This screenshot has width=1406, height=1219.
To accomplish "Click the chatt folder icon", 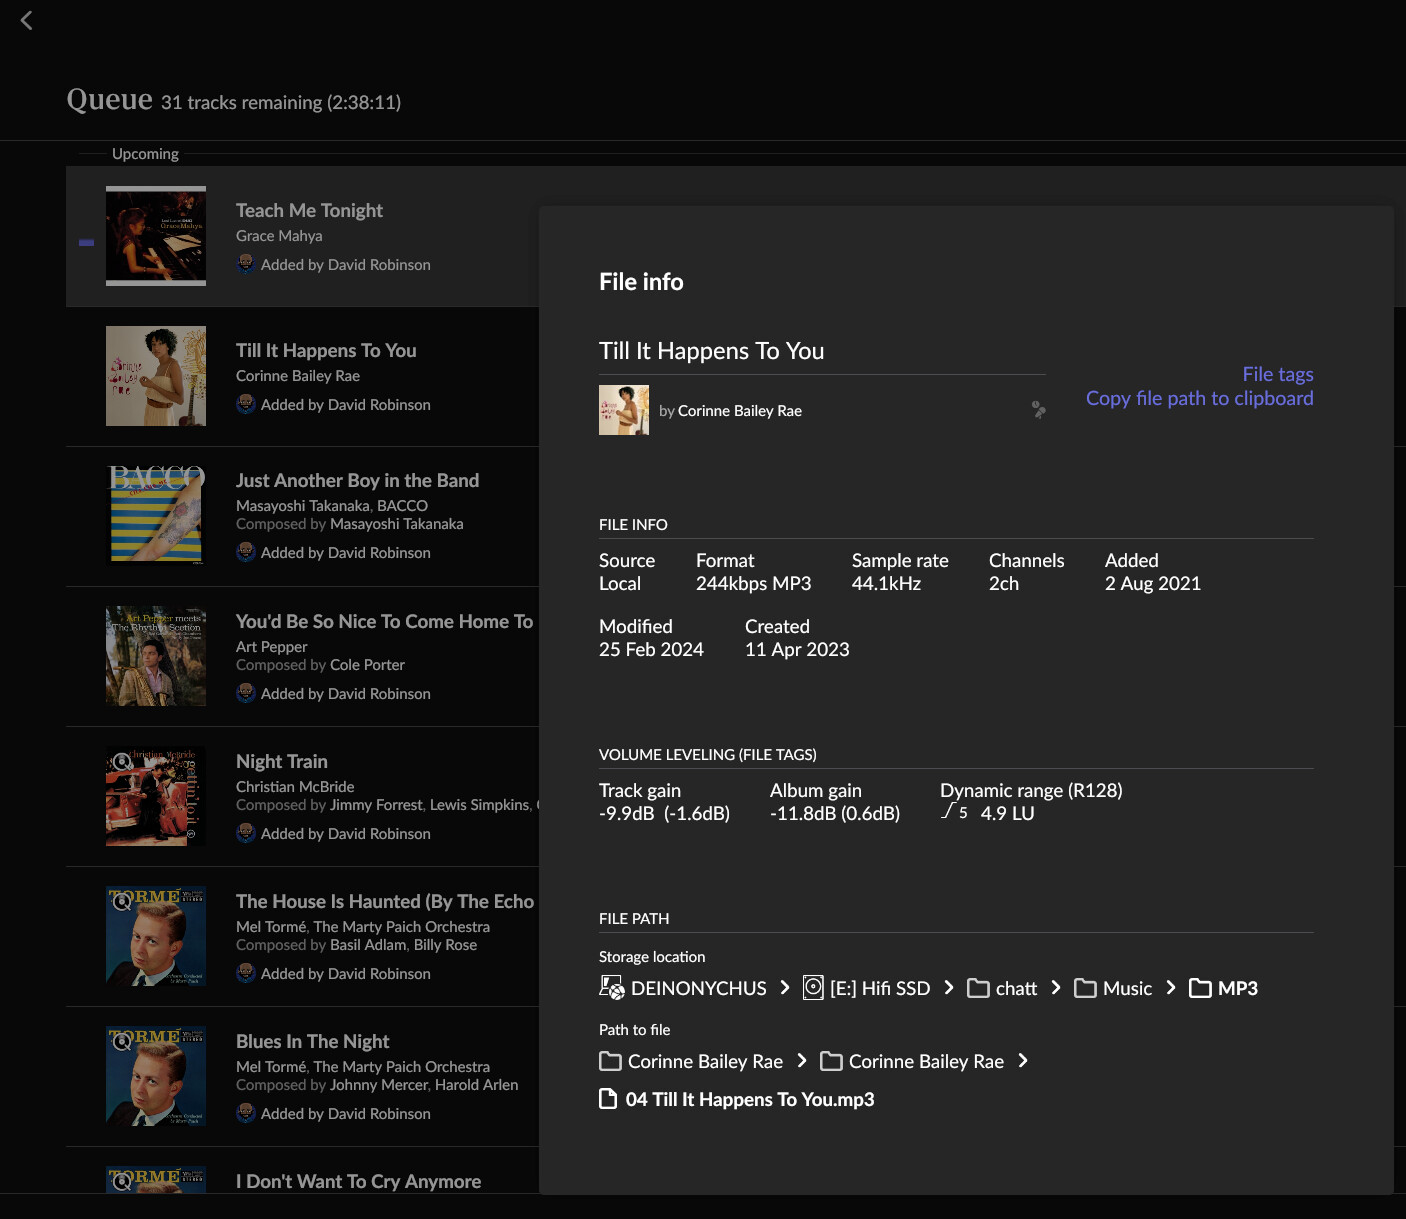I will point(978,988).
